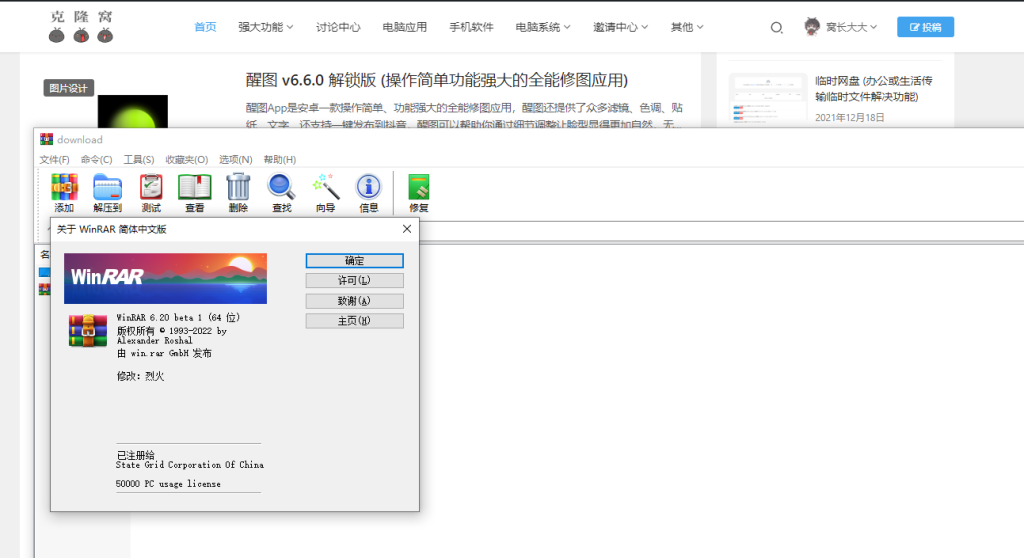Image resolution: width=1024 pixels, height=558 pixels.
Task: Click the 许可(L) license button
Action: click(355, 280)
